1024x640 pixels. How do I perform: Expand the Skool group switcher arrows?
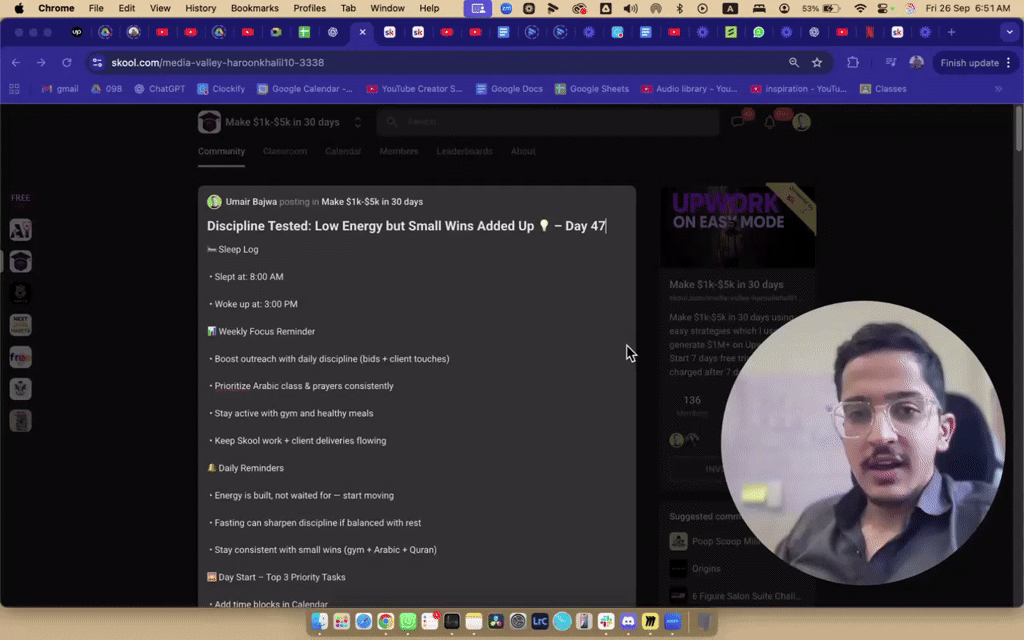click(x=358, y=122)
